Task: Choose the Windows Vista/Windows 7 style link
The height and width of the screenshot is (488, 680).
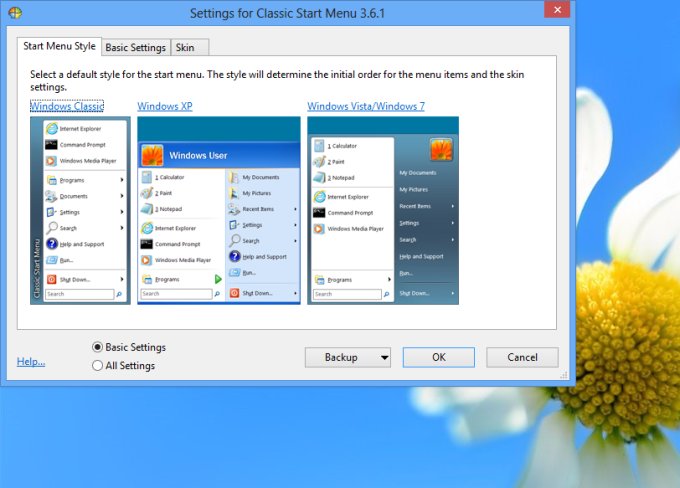Action: click(366, 106)
